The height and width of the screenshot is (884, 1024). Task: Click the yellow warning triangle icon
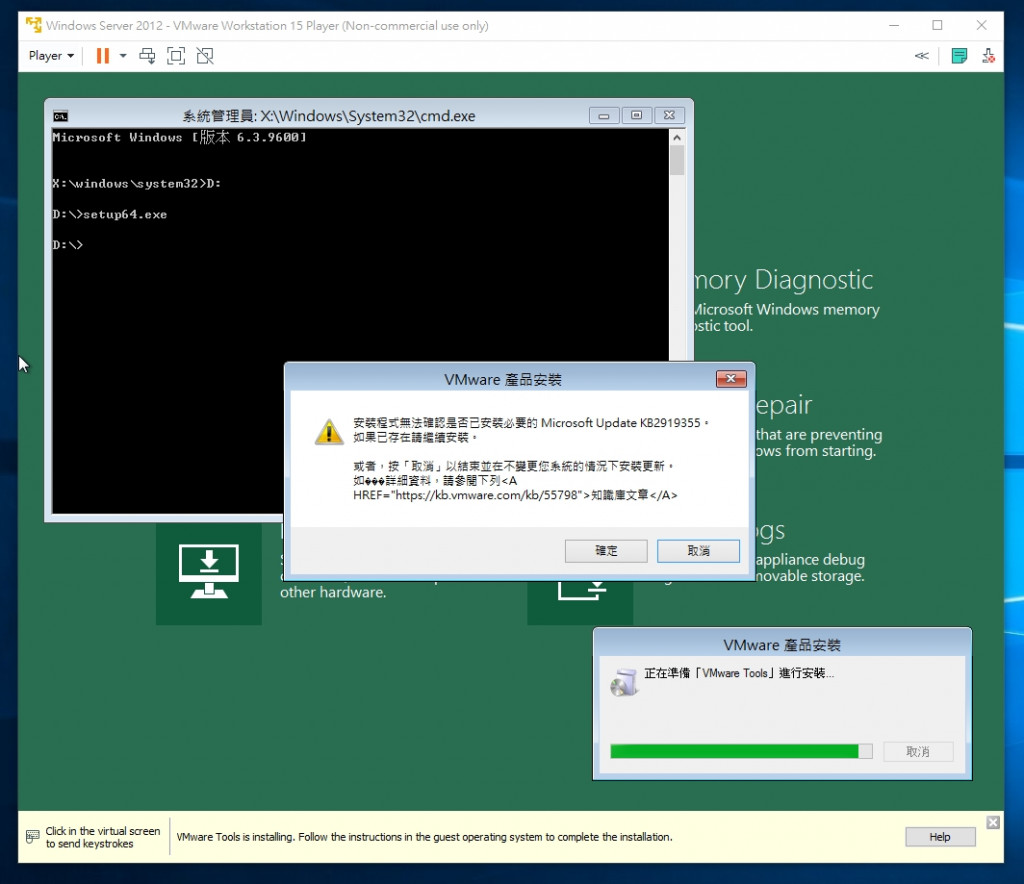pos(329,432)
